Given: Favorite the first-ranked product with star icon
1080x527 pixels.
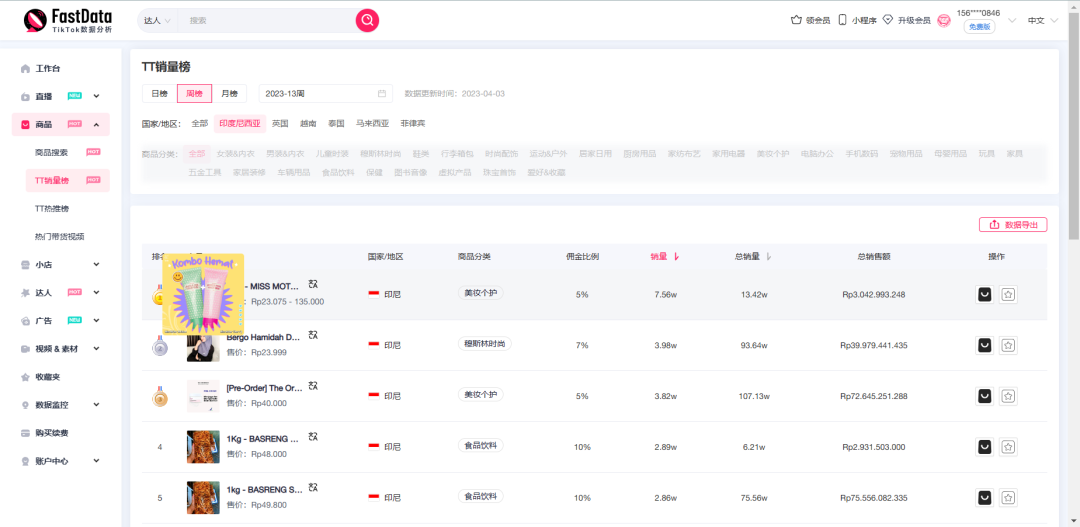Looking at the screenshot, I should (x=1008, y=294).
